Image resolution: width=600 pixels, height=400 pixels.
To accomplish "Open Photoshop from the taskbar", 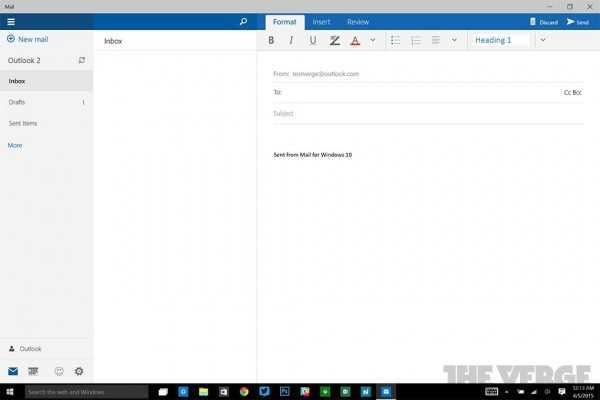I will 284,392.
